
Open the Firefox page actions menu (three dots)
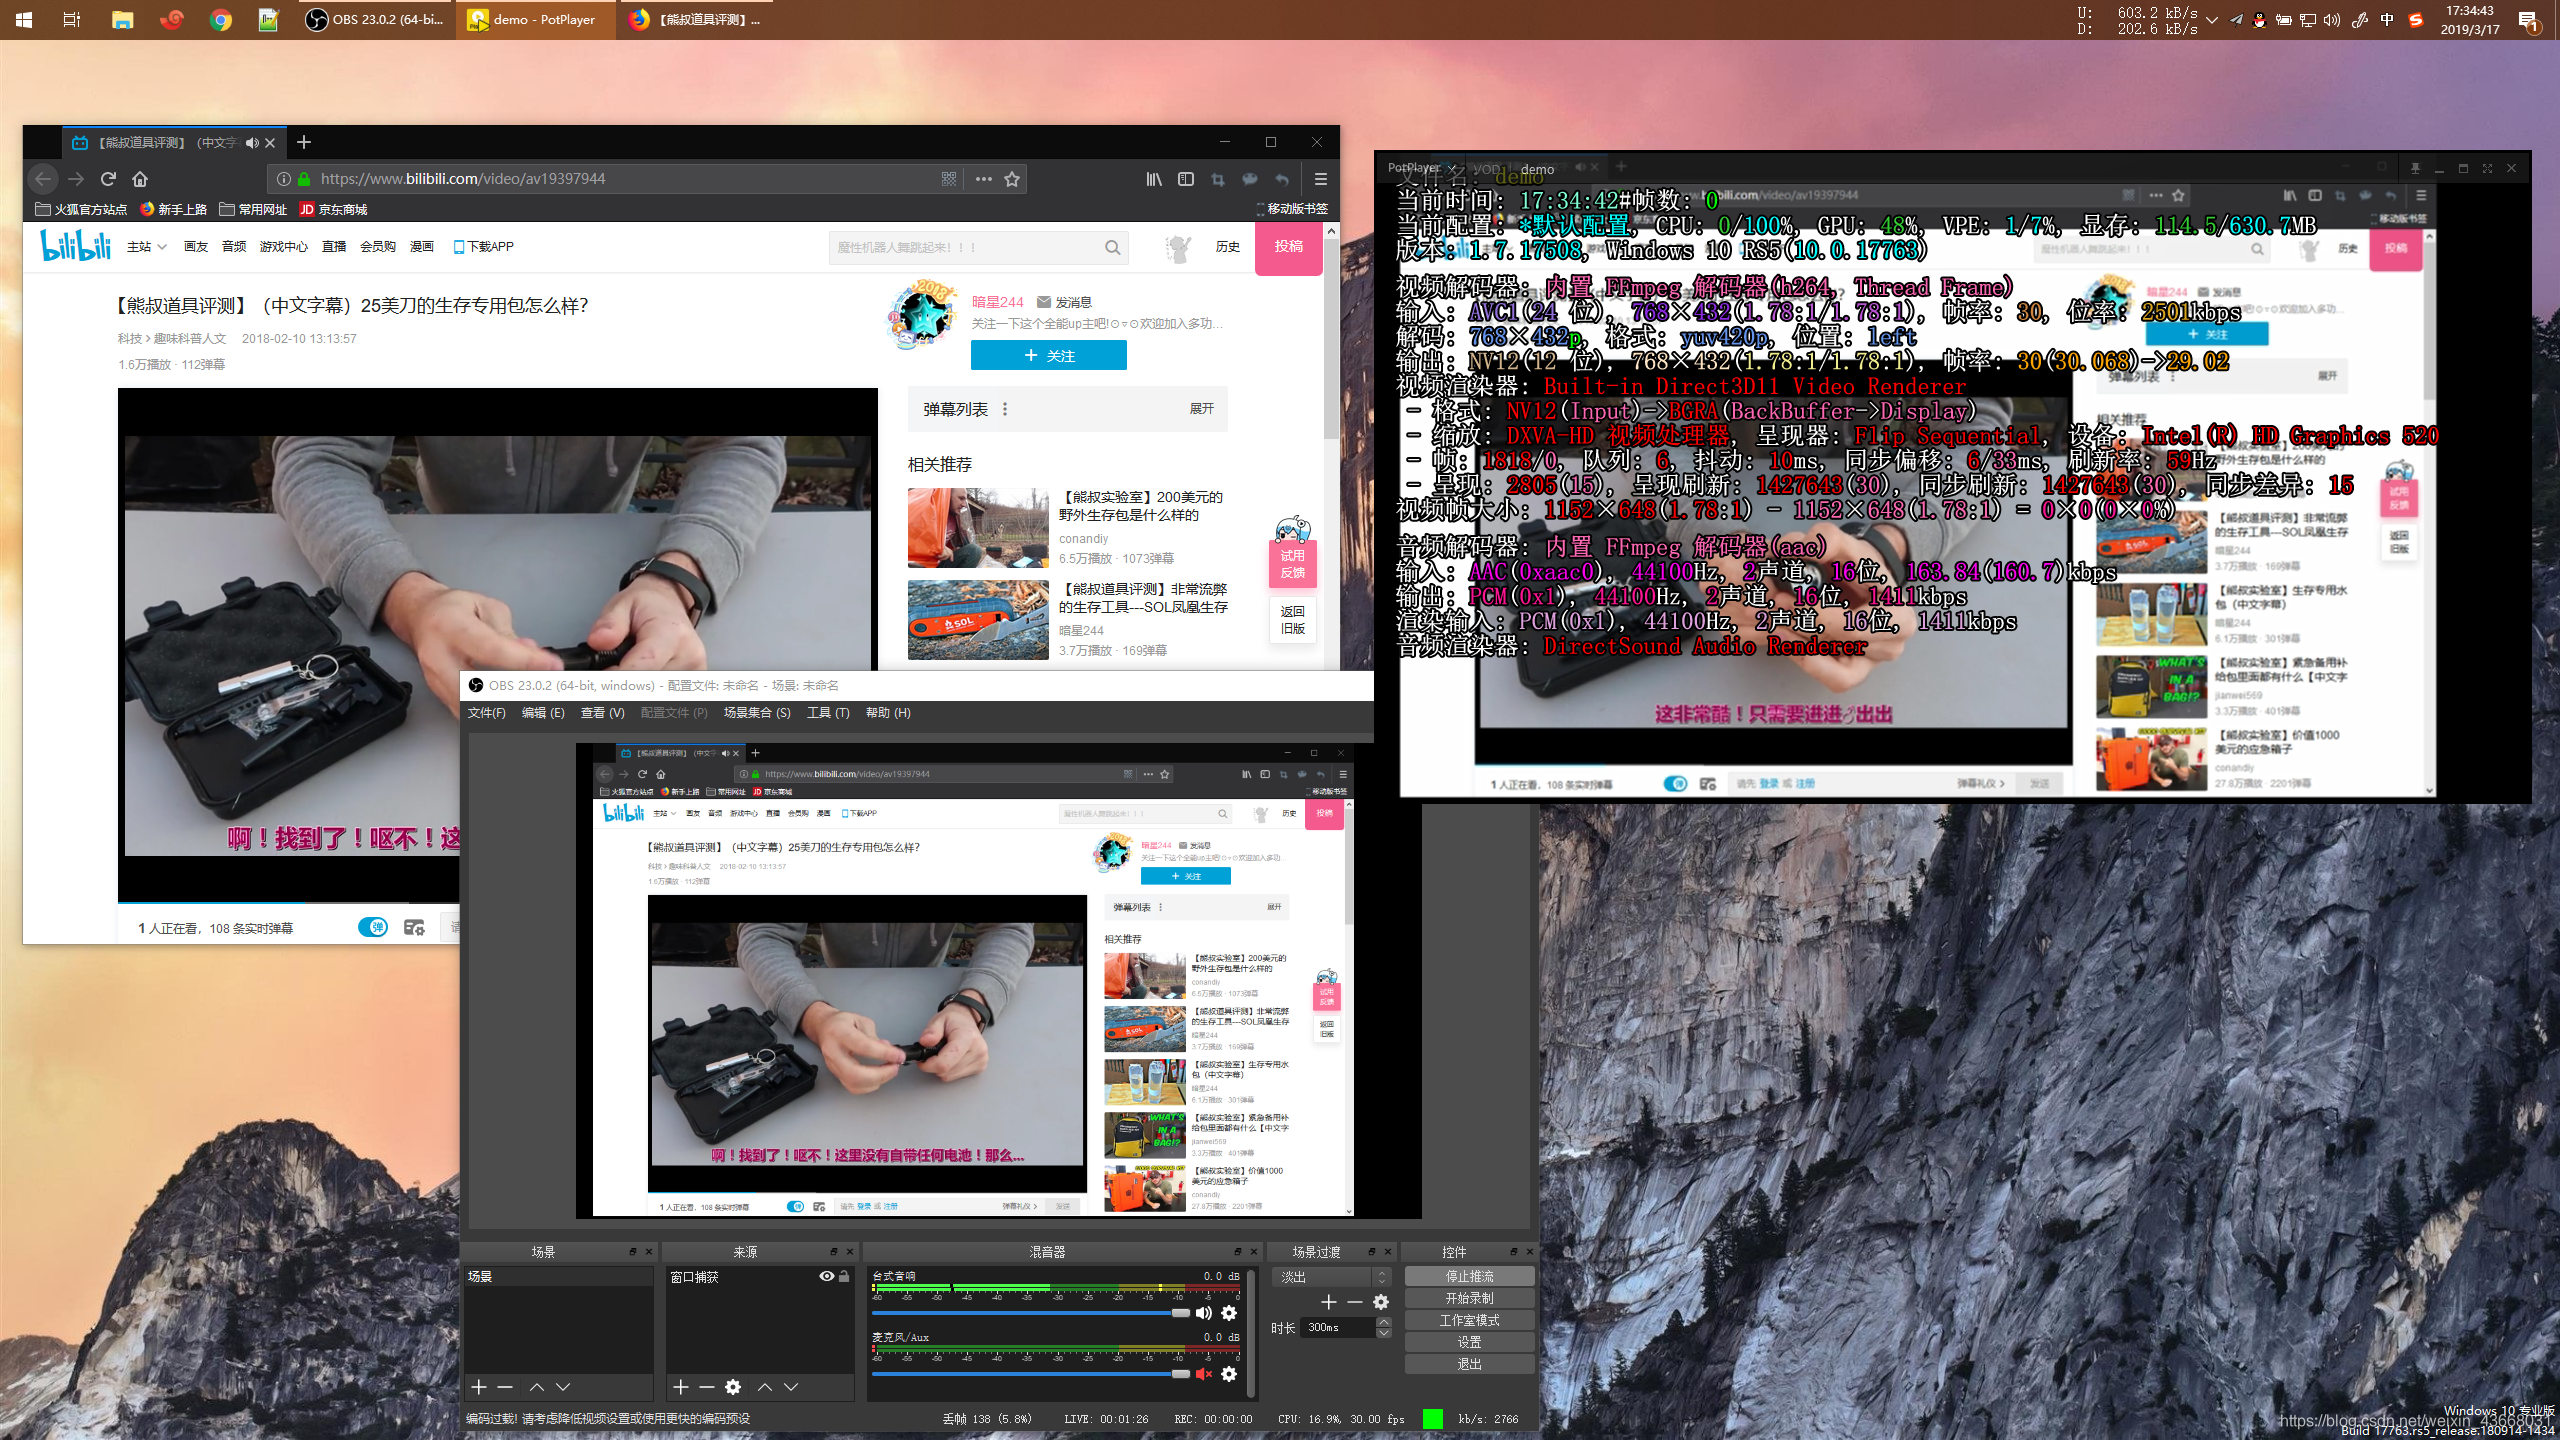tap(983, 179)
